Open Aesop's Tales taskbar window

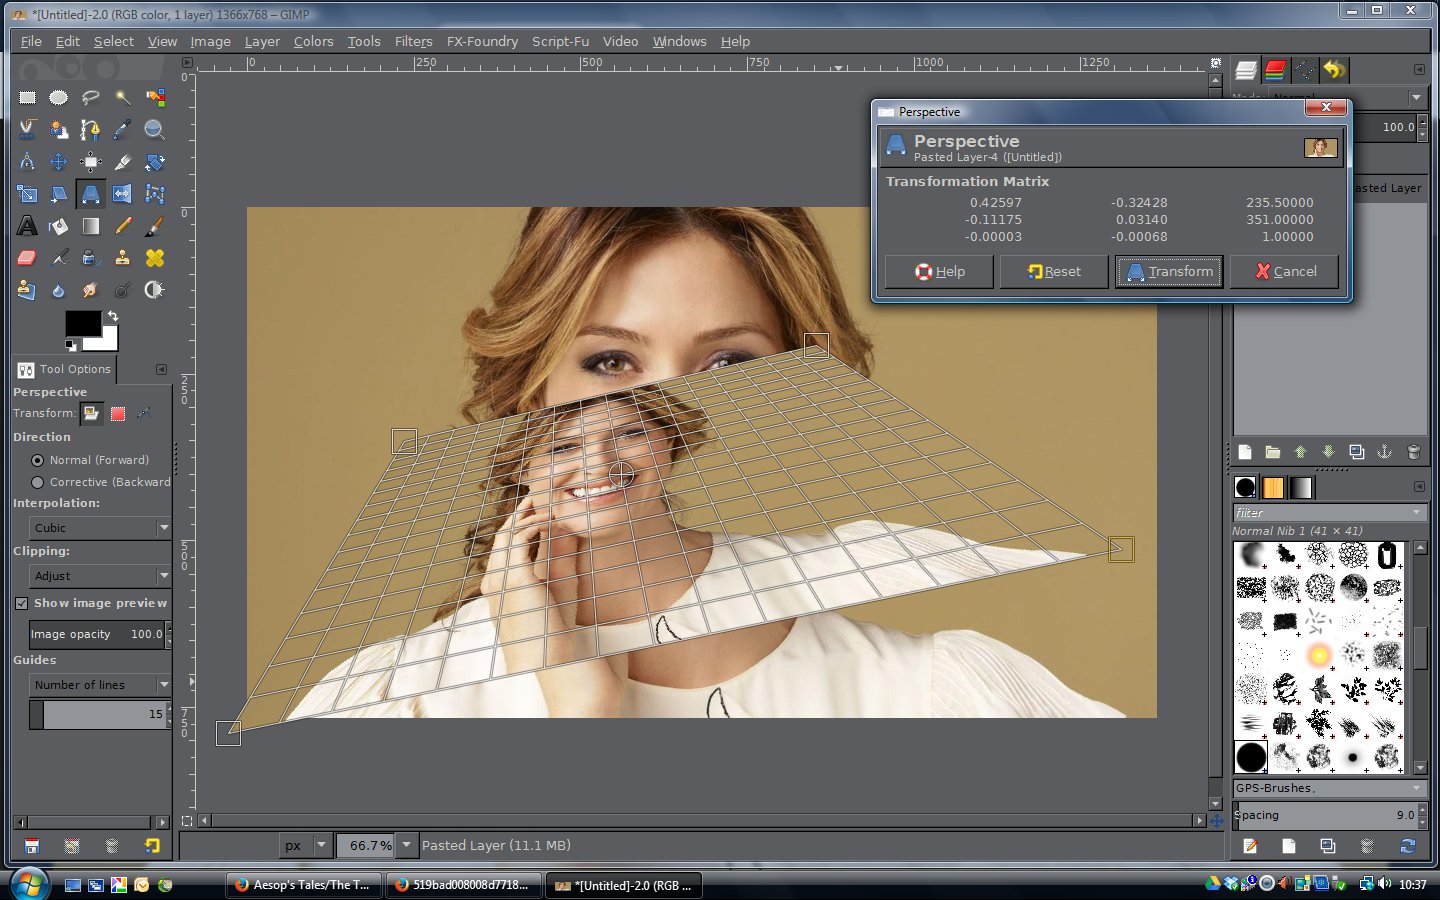(303, 885)
